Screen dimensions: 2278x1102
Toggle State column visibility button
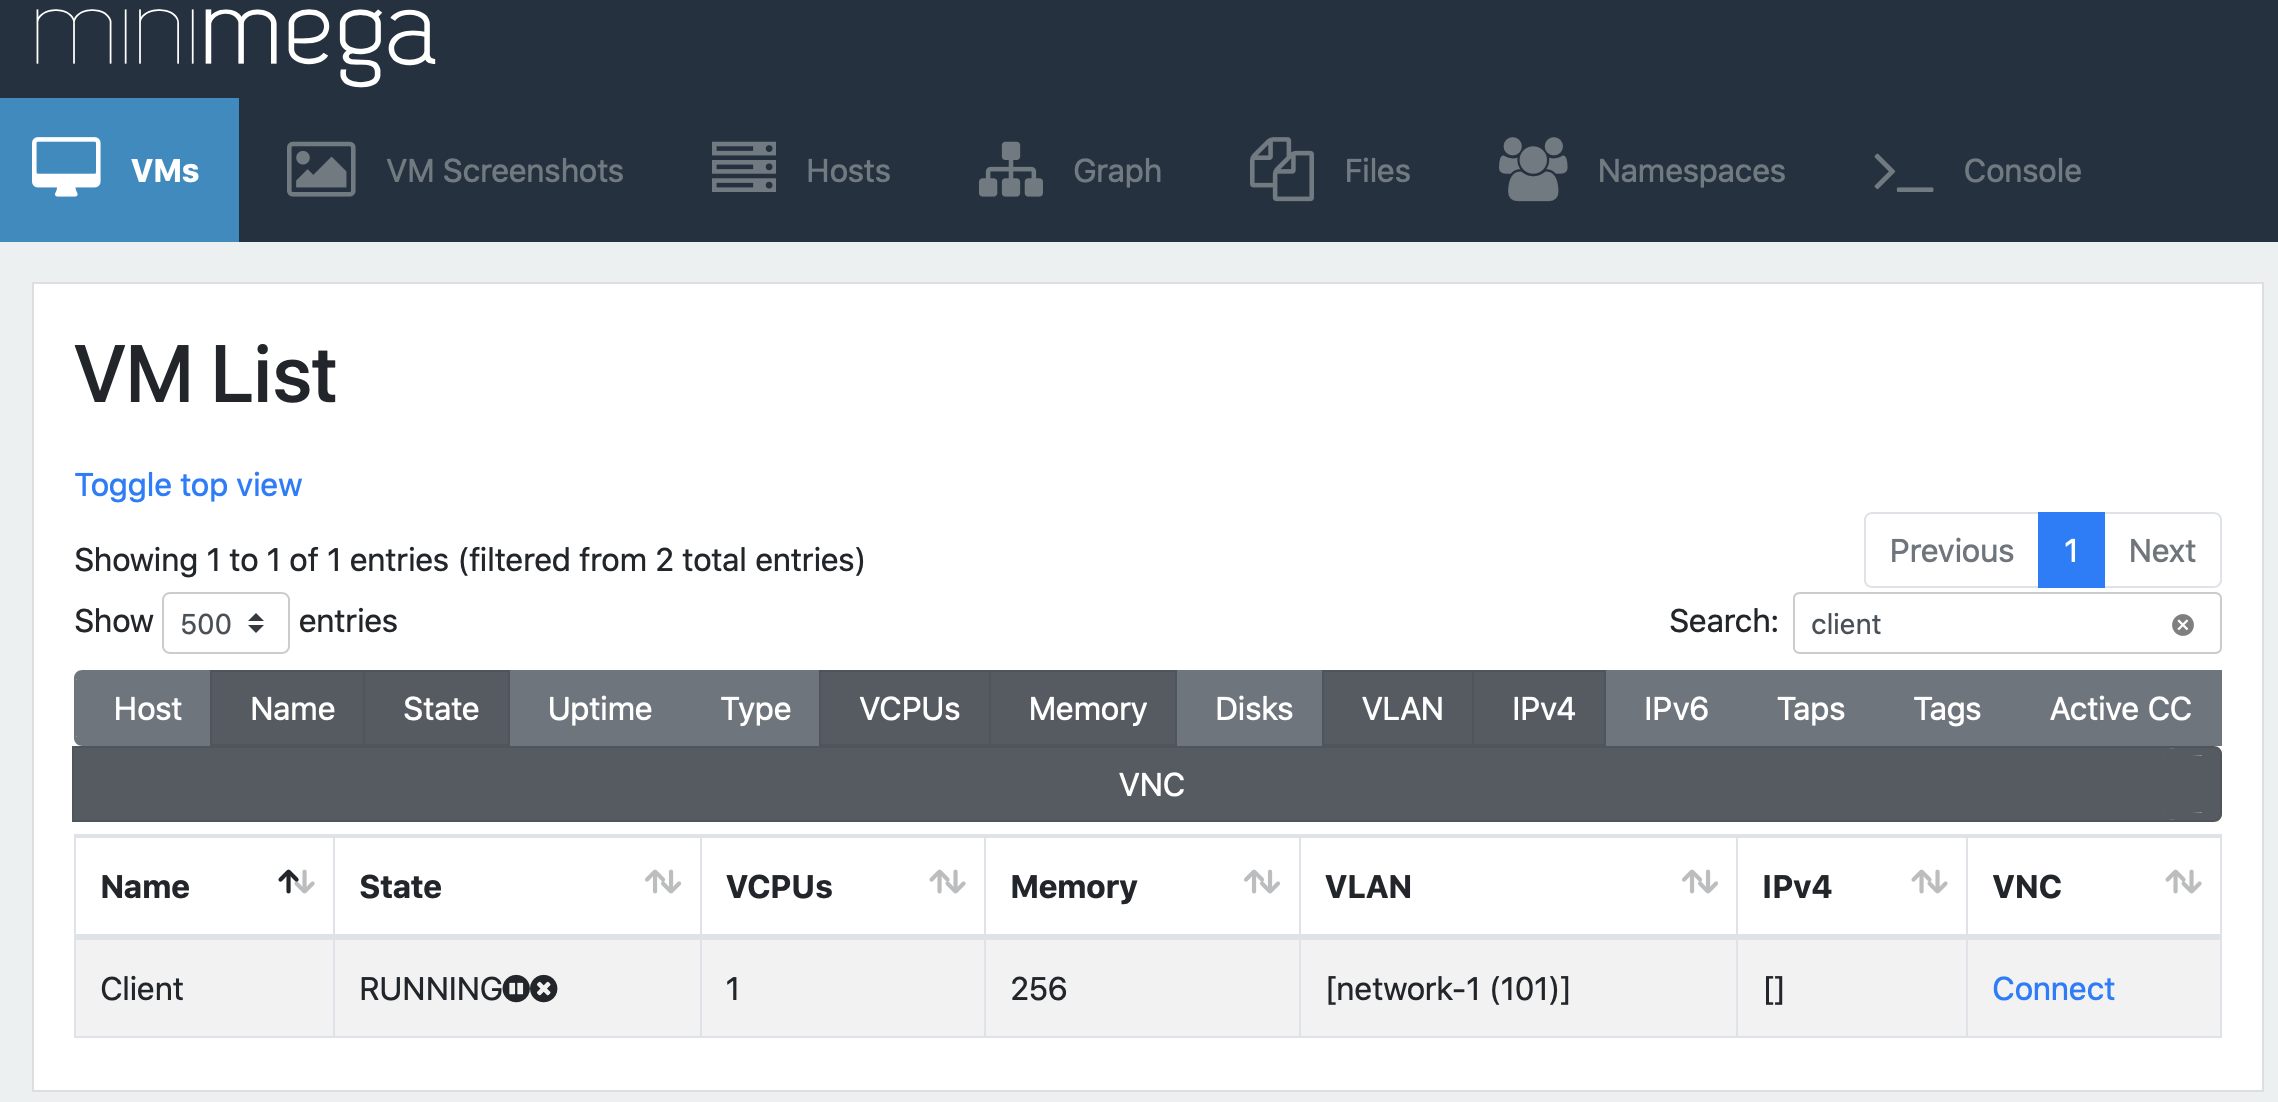tap(438, 709)
